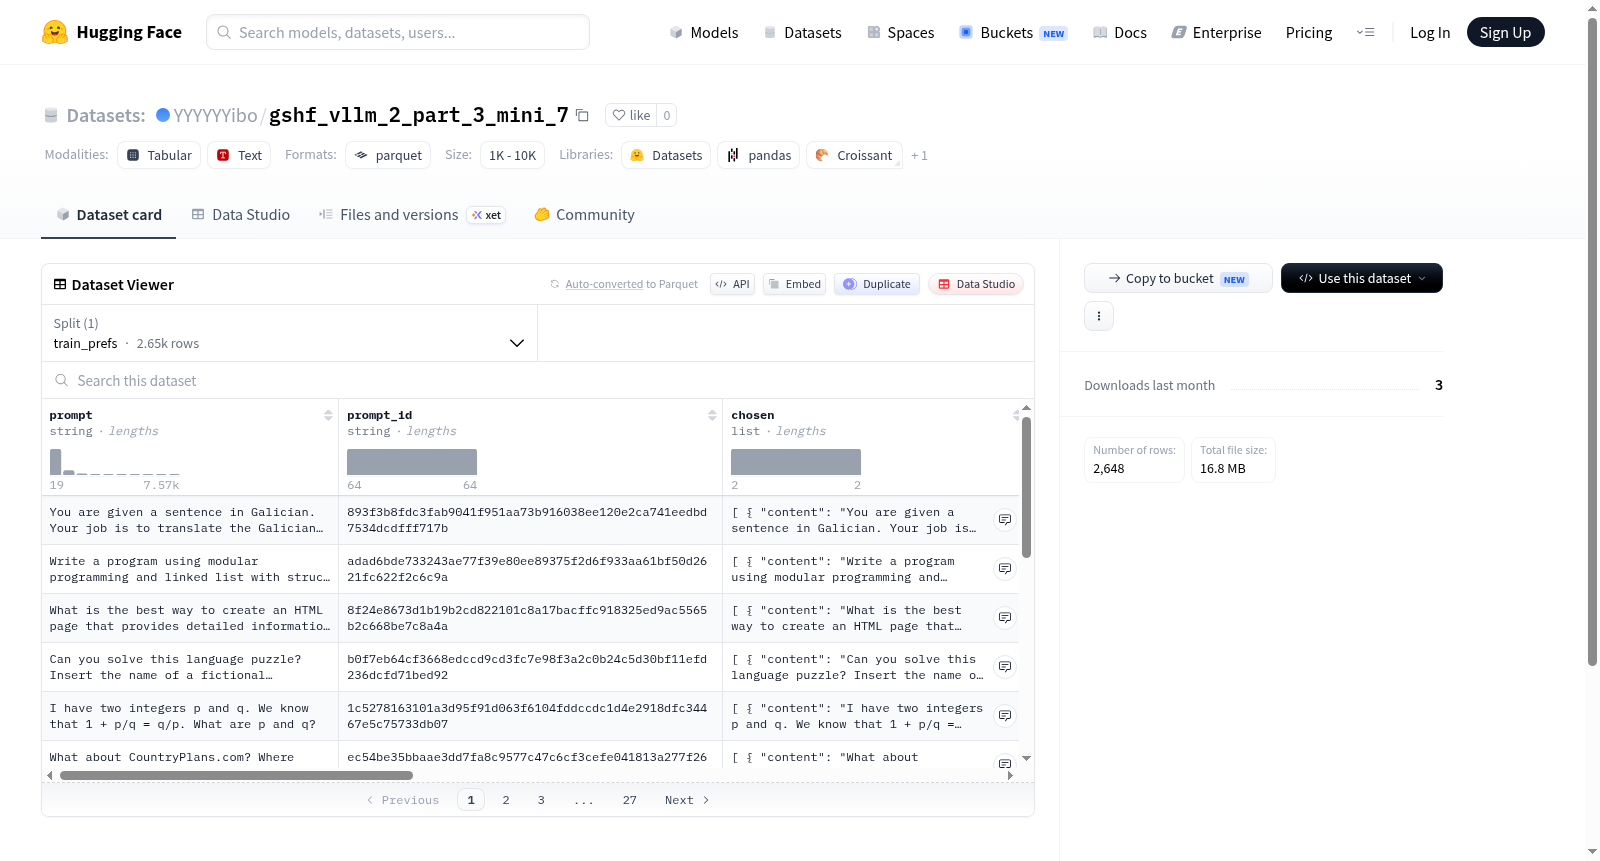Focus the top search models field
The image size is (1600, 861).
[x=398, y=32]
